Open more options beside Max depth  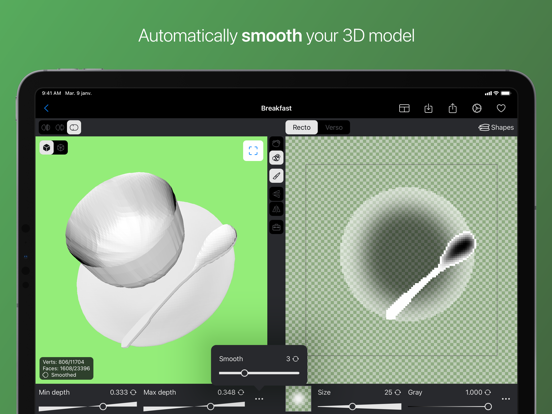(x=259, y=399)
